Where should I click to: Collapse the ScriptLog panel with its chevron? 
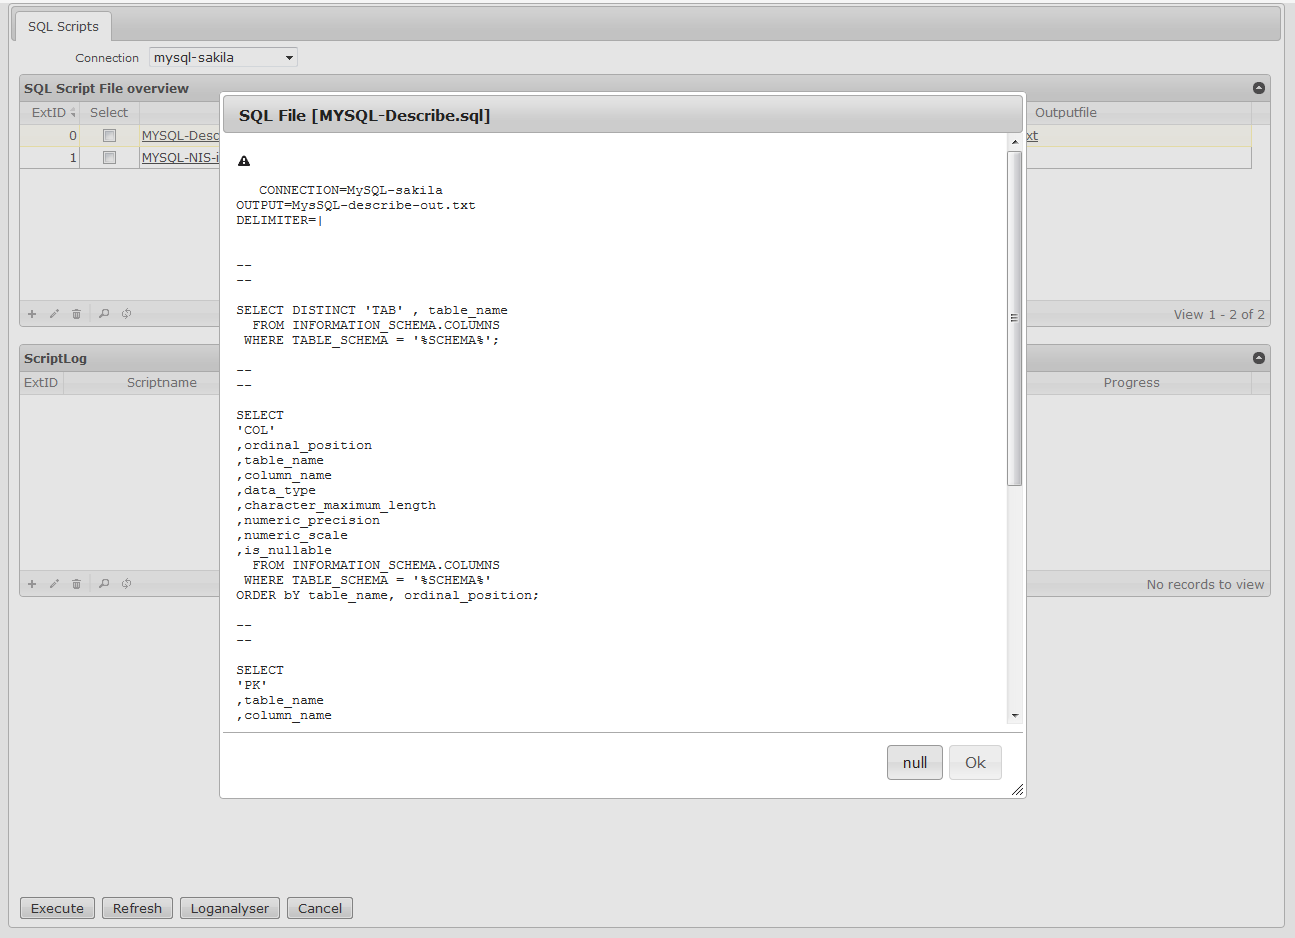pyautogui.click(x=1259, y=357)
